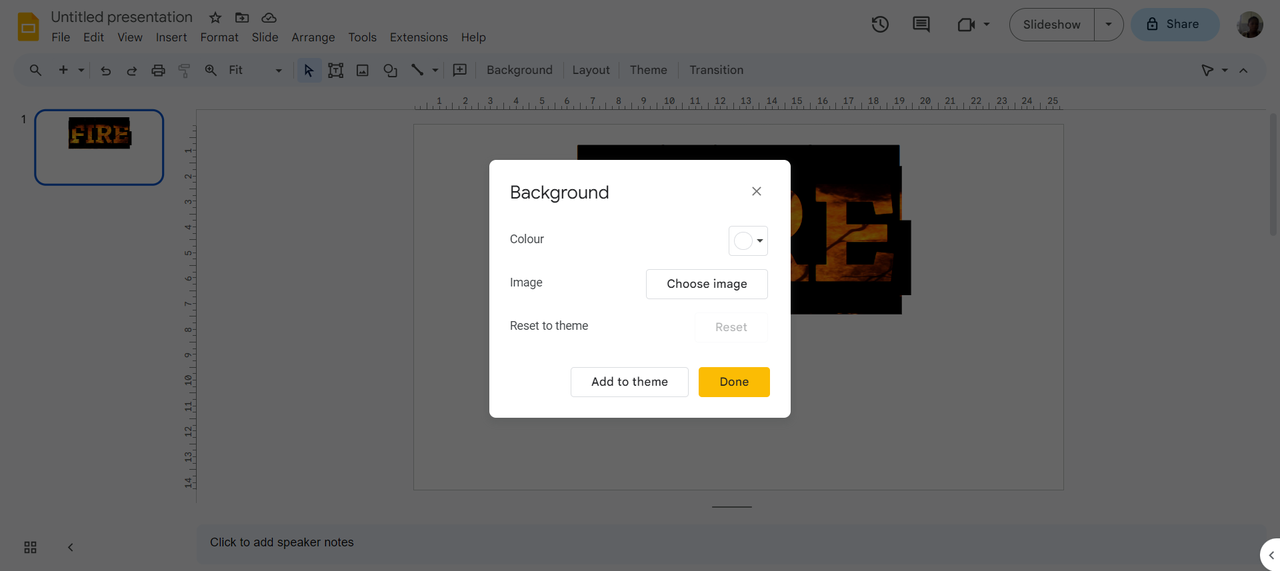This screenshot has width=1280, height=571.
Task: Open the Arrange menu
Action: [x=313, y=37]
